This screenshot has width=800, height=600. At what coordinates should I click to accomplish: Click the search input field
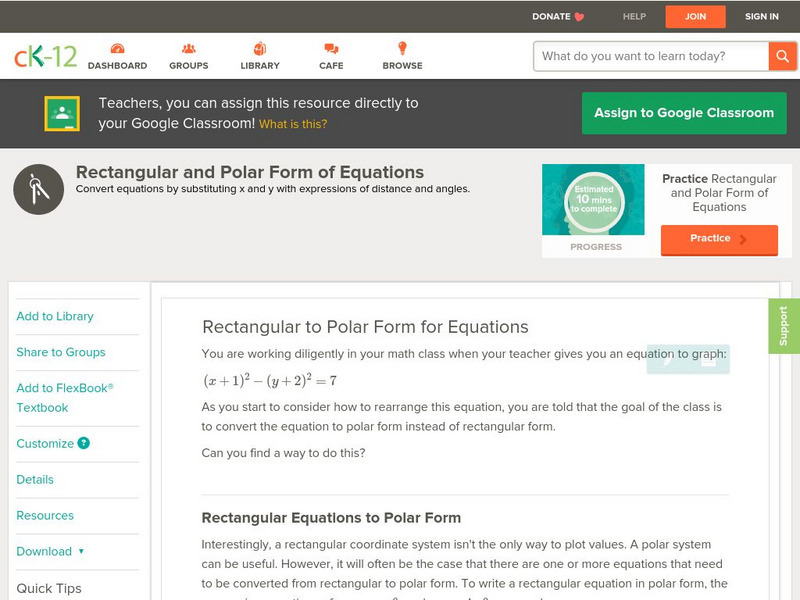[645, 56]
